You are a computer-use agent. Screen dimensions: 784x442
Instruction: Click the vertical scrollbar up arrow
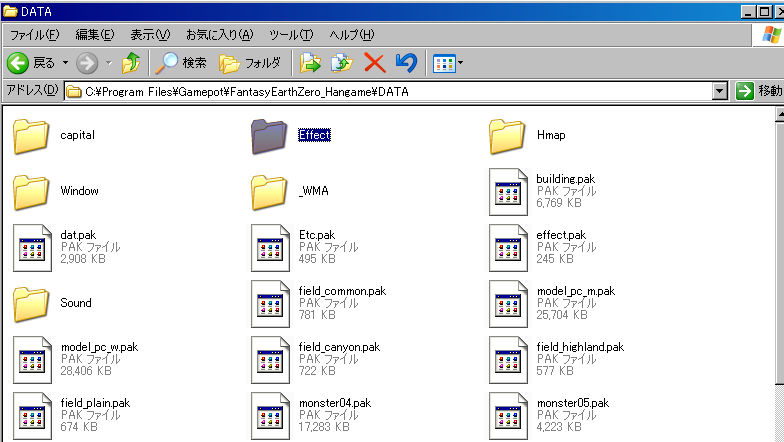pos(780,114)
